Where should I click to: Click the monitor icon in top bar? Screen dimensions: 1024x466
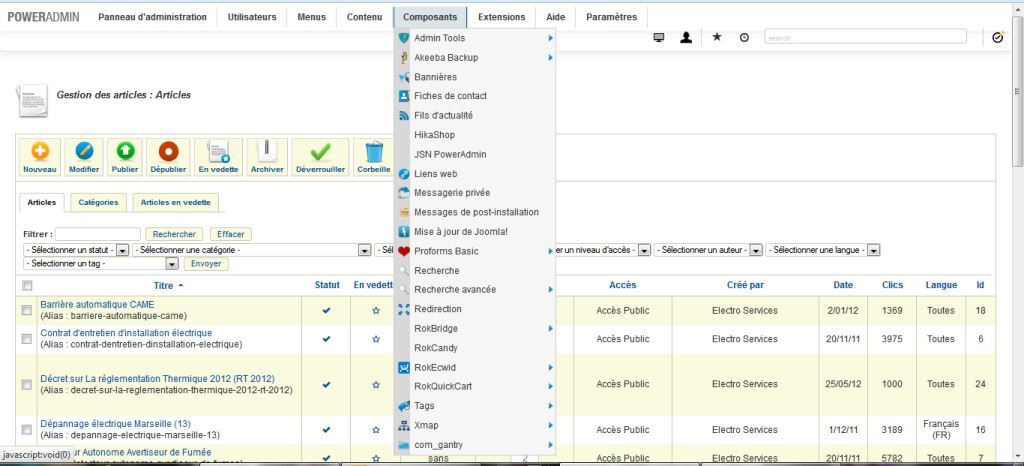coord(659,38)
